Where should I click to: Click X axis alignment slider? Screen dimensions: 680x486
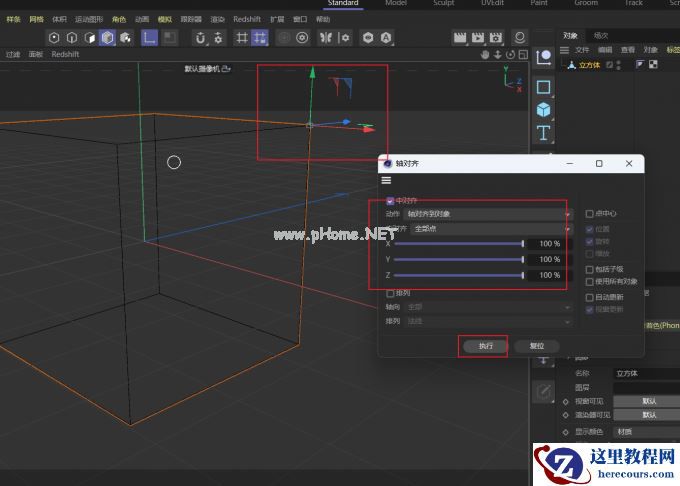pos(459,244)
